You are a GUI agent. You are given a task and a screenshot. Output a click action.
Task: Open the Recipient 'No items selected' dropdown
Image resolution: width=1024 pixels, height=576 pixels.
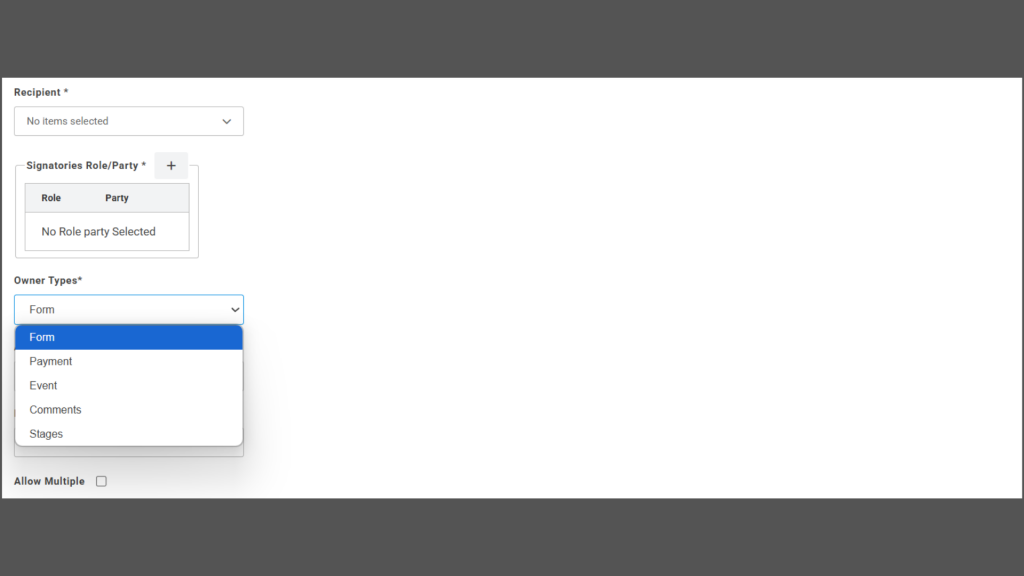129,121
